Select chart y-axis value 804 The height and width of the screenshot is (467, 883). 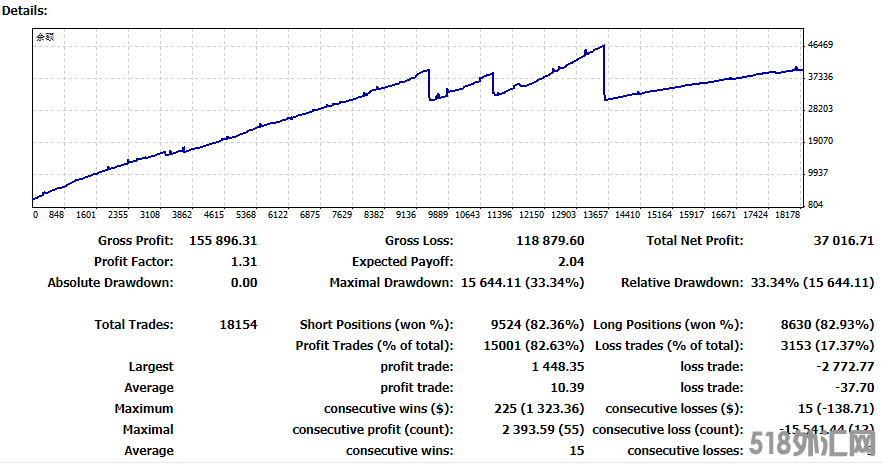(x=815, y=205)
